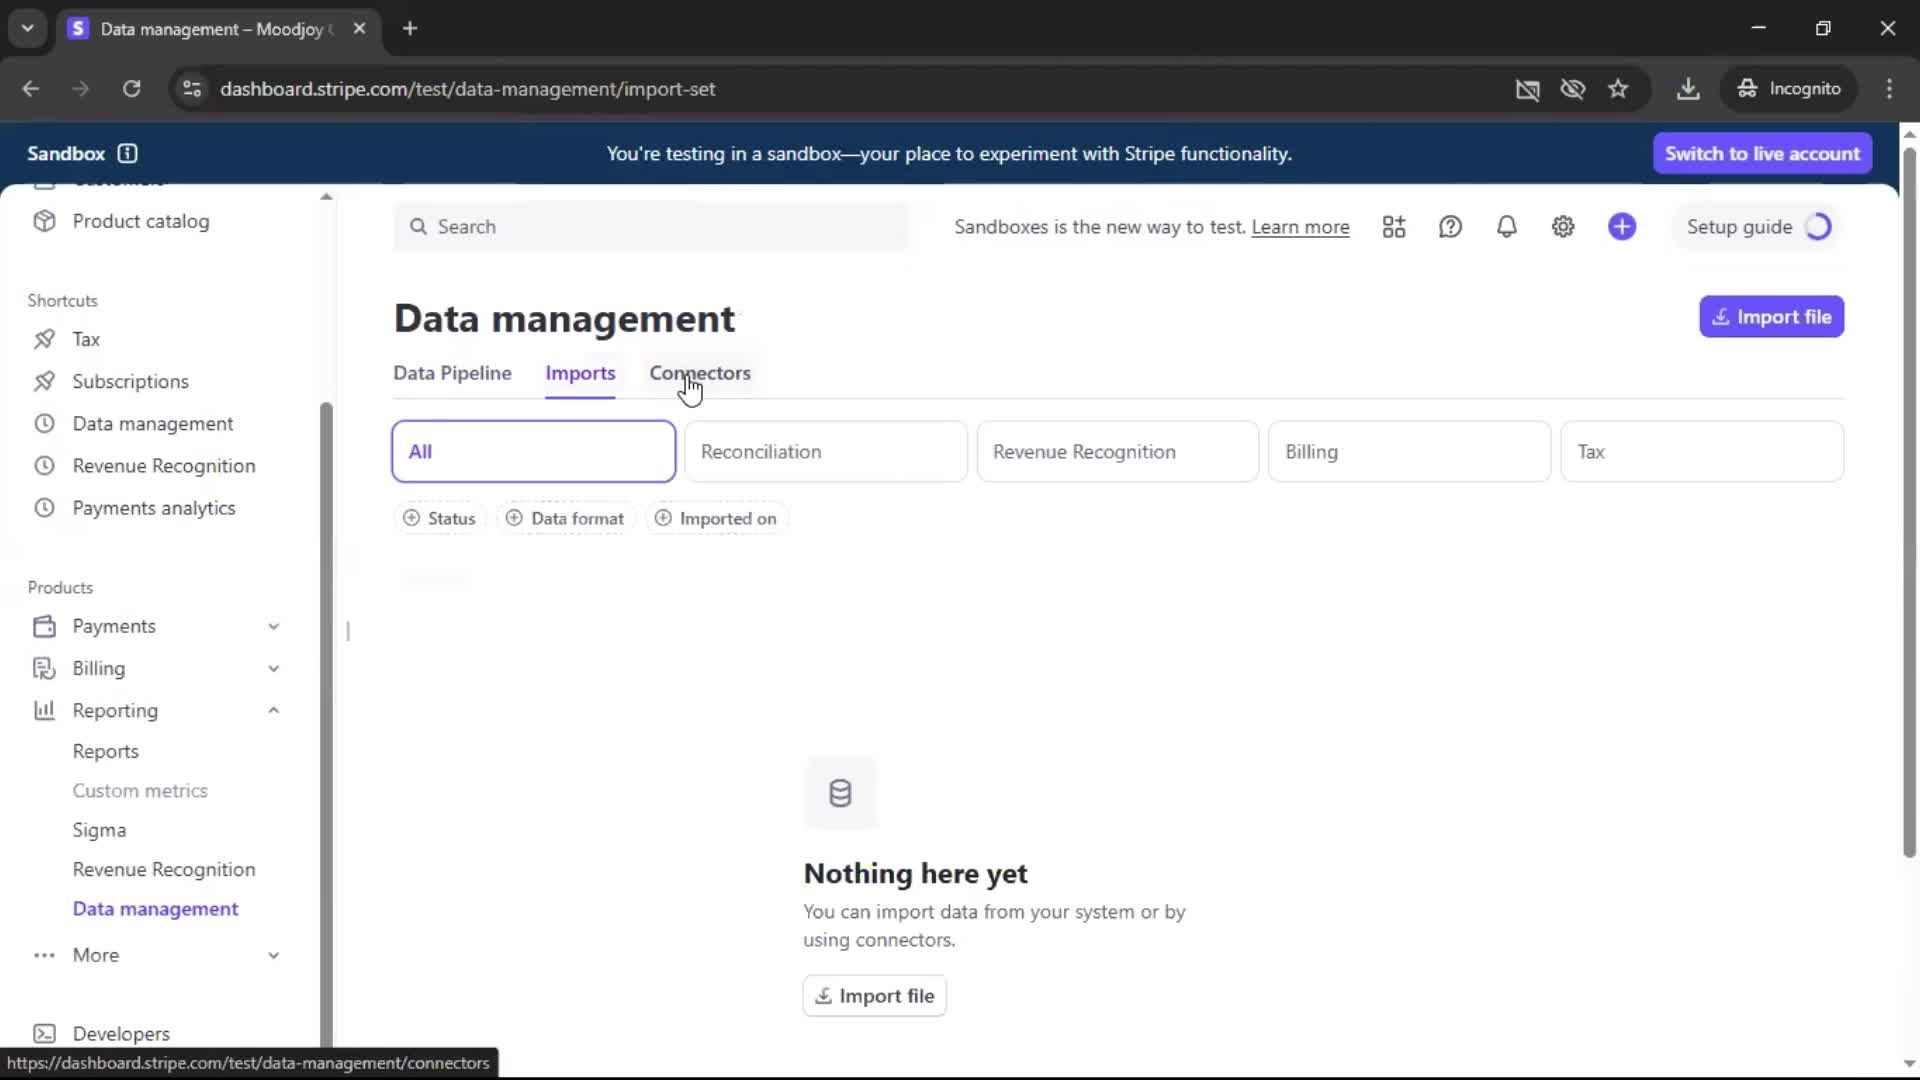The height and width of the screenshot is (1080, 1920).
Task: Open notifications bell icon
Action: point(1506,227)
